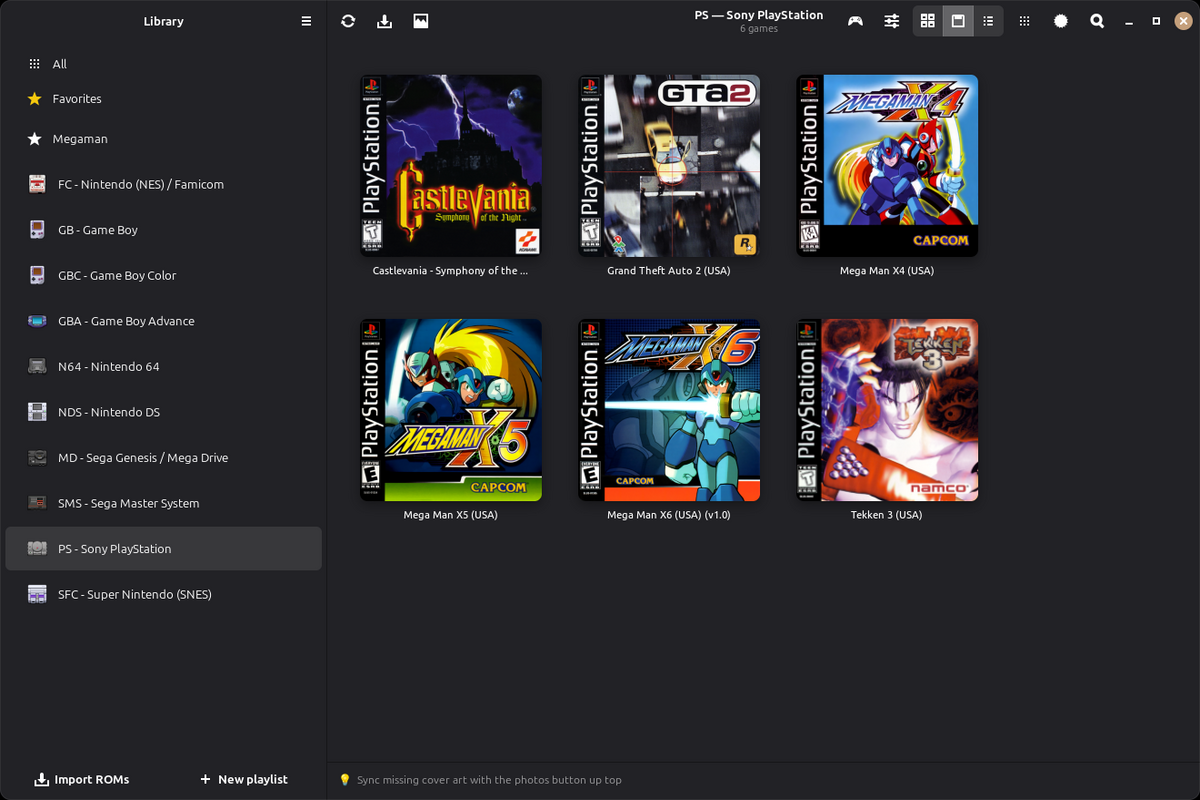
Task: Click the "PS — Sony PlayStation" header title
Action: tap(759, 15)
